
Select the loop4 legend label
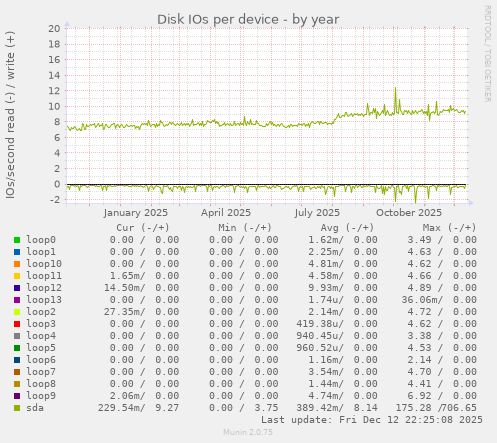click(41, 336)
